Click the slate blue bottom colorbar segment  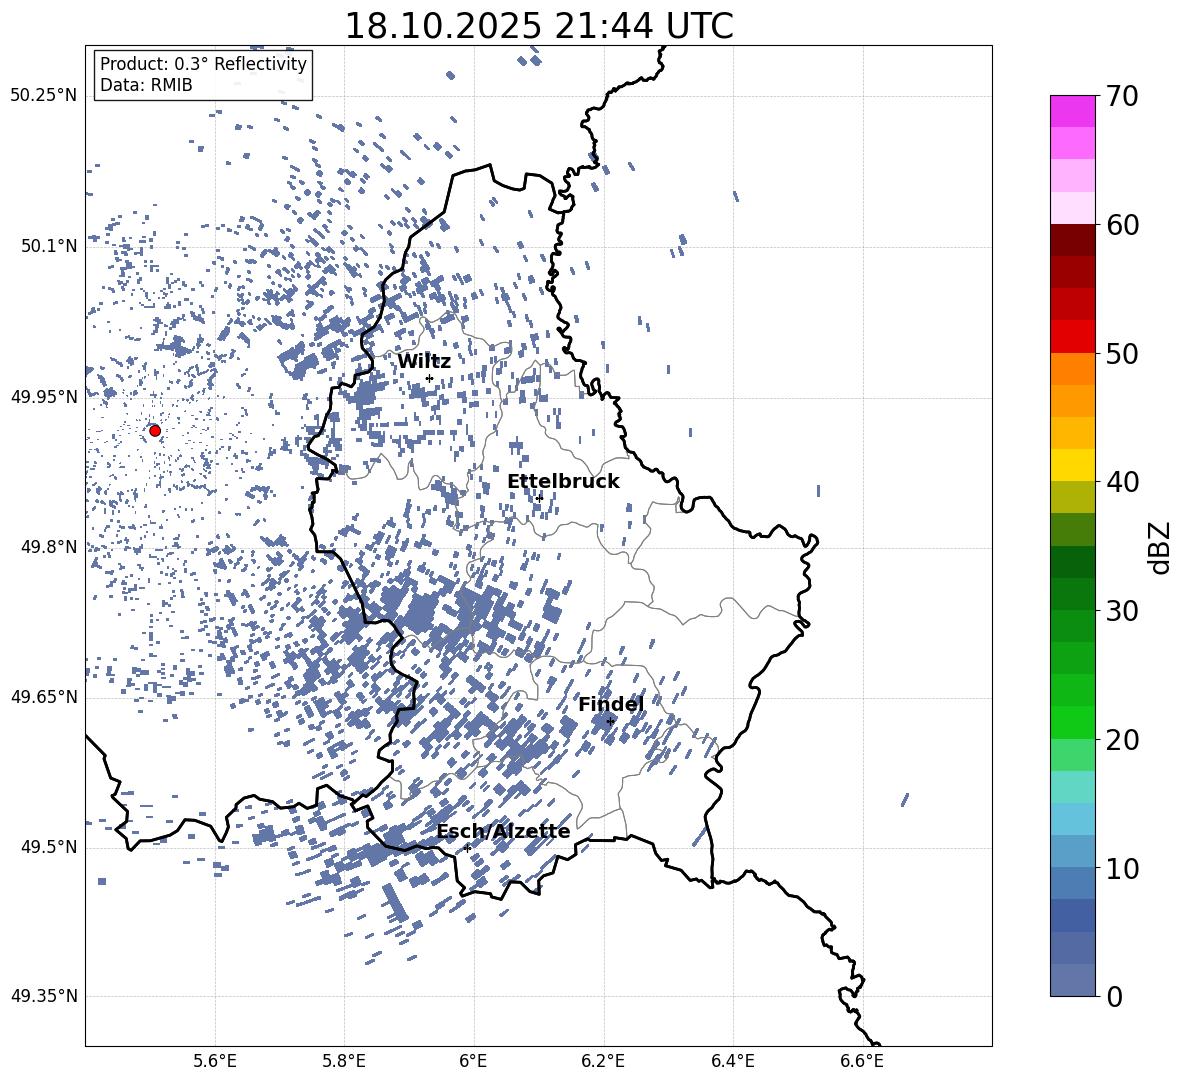(1072, 980)
